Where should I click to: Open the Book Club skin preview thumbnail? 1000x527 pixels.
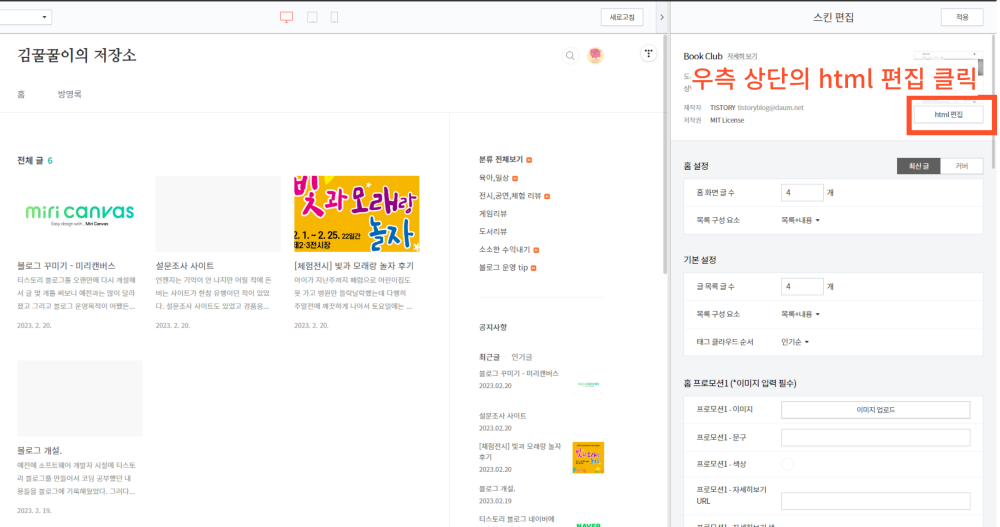click(x=946, y=77)
